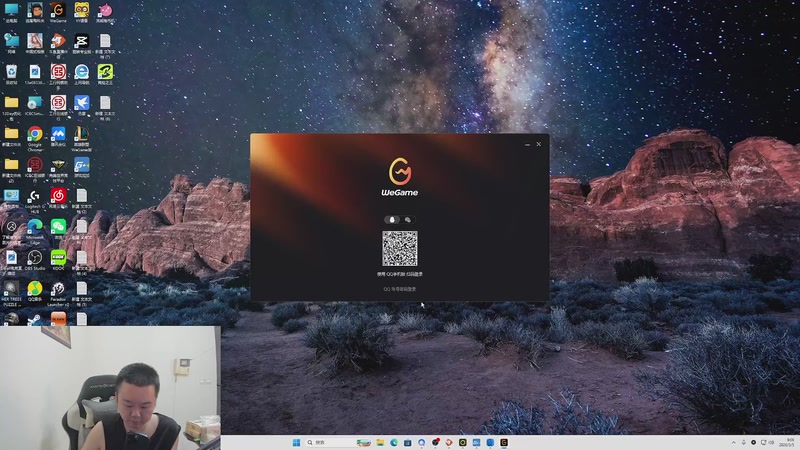Select the QQ penguin login option
Image resolution: width=800 pixels, height=450 pixels.
(x=392, y=219)
